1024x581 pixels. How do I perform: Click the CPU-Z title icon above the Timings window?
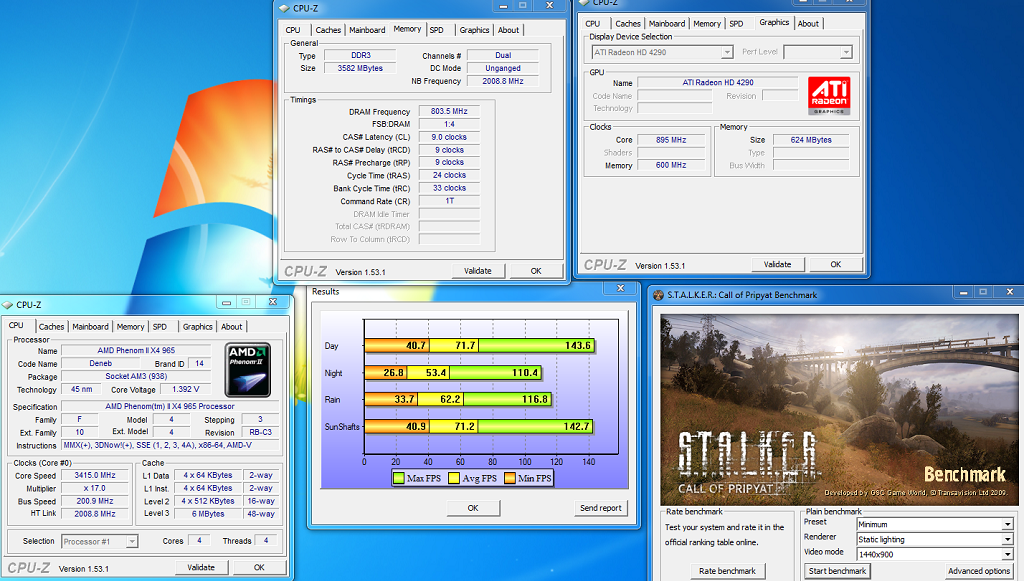(x=284, y=8)
